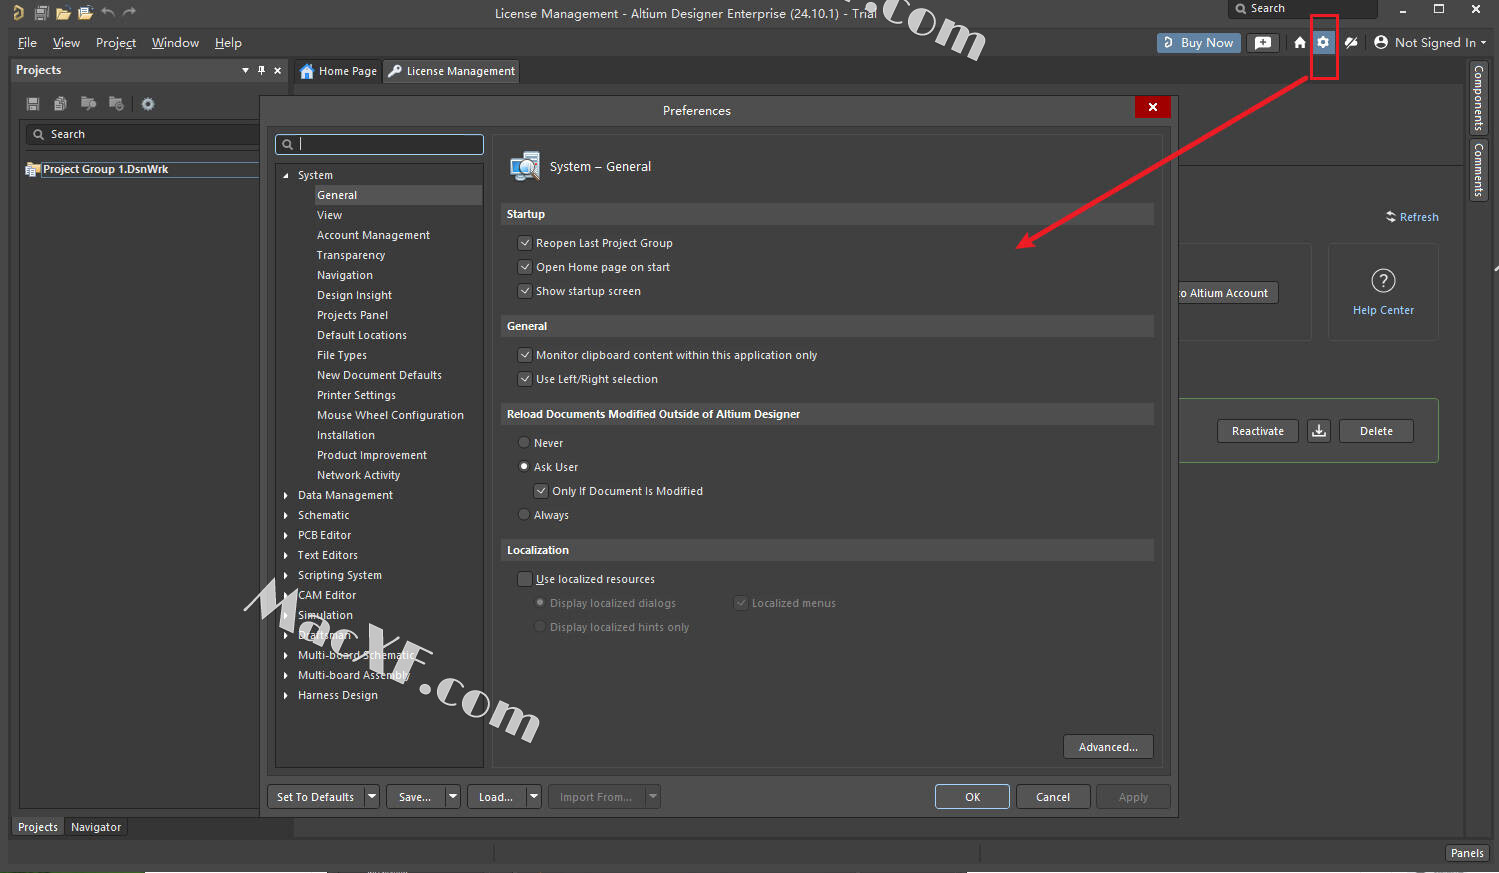Expand the Text Editors tree node

pyautogui.click(x=286, y=555)
